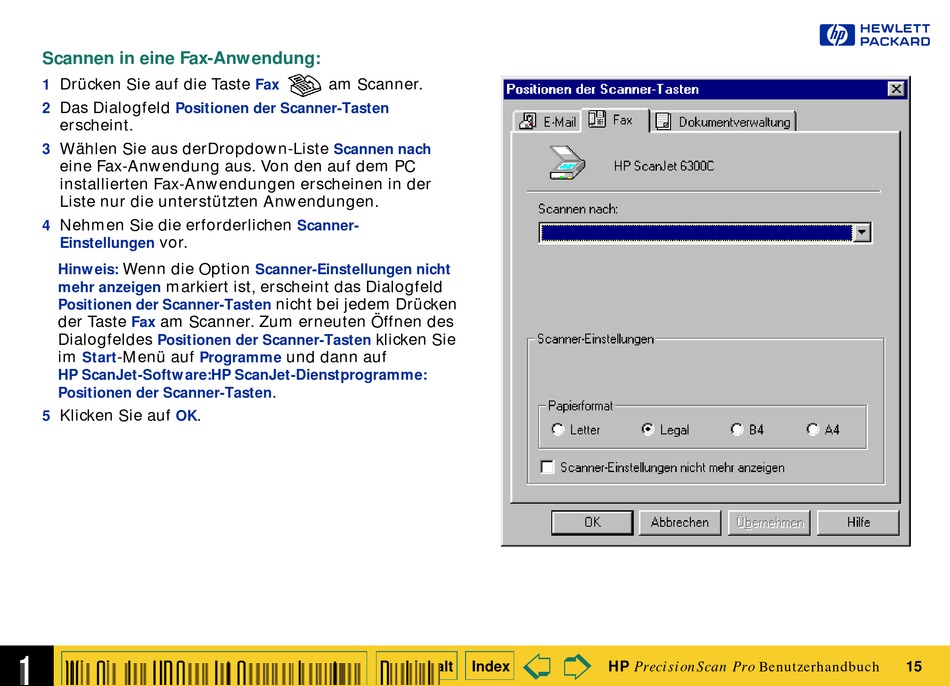Image resolution: width=950 pixels, height=686 pixels.
Task: Confirm the dialog with the OK button
Action: tap(592, 522)
